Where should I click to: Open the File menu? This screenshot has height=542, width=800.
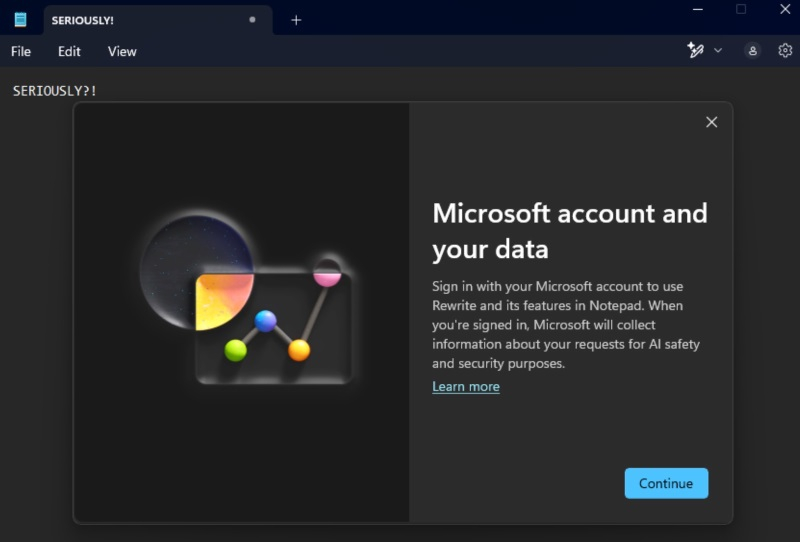tap(21, 51)
